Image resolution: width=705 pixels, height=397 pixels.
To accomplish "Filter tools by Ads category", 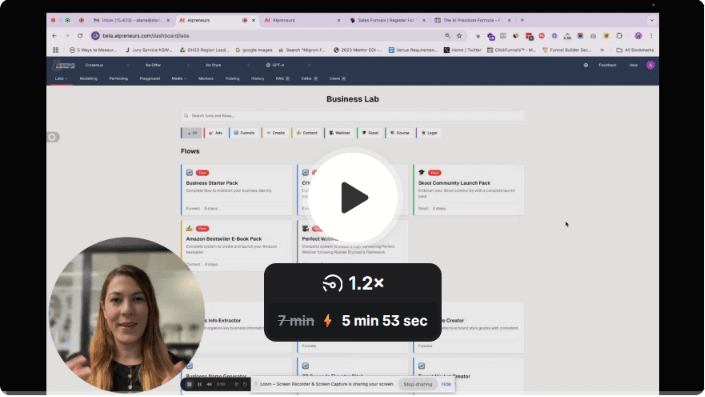I will tap(216, 133).
